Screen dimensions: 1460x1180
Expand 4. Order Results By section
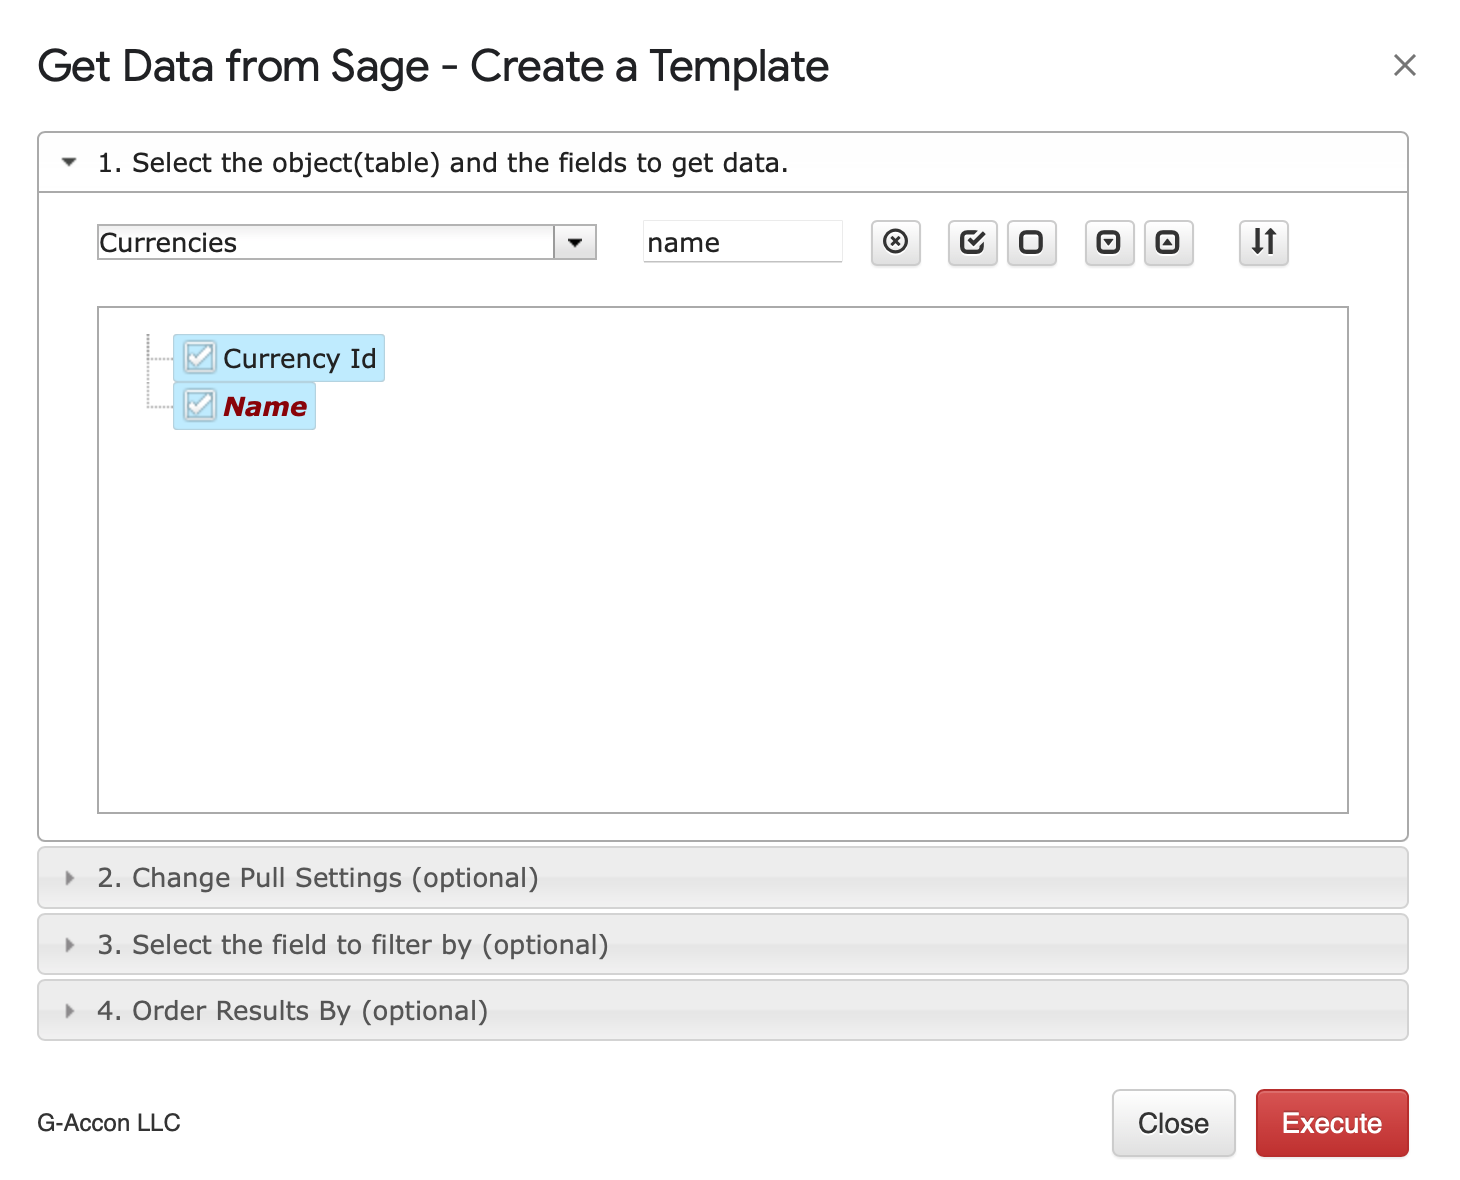pyautogui.click(x=722, y=1011)
